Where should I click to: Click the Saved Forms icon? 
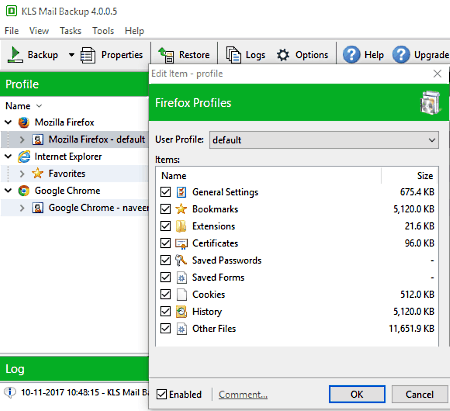[x=181, y=277]
